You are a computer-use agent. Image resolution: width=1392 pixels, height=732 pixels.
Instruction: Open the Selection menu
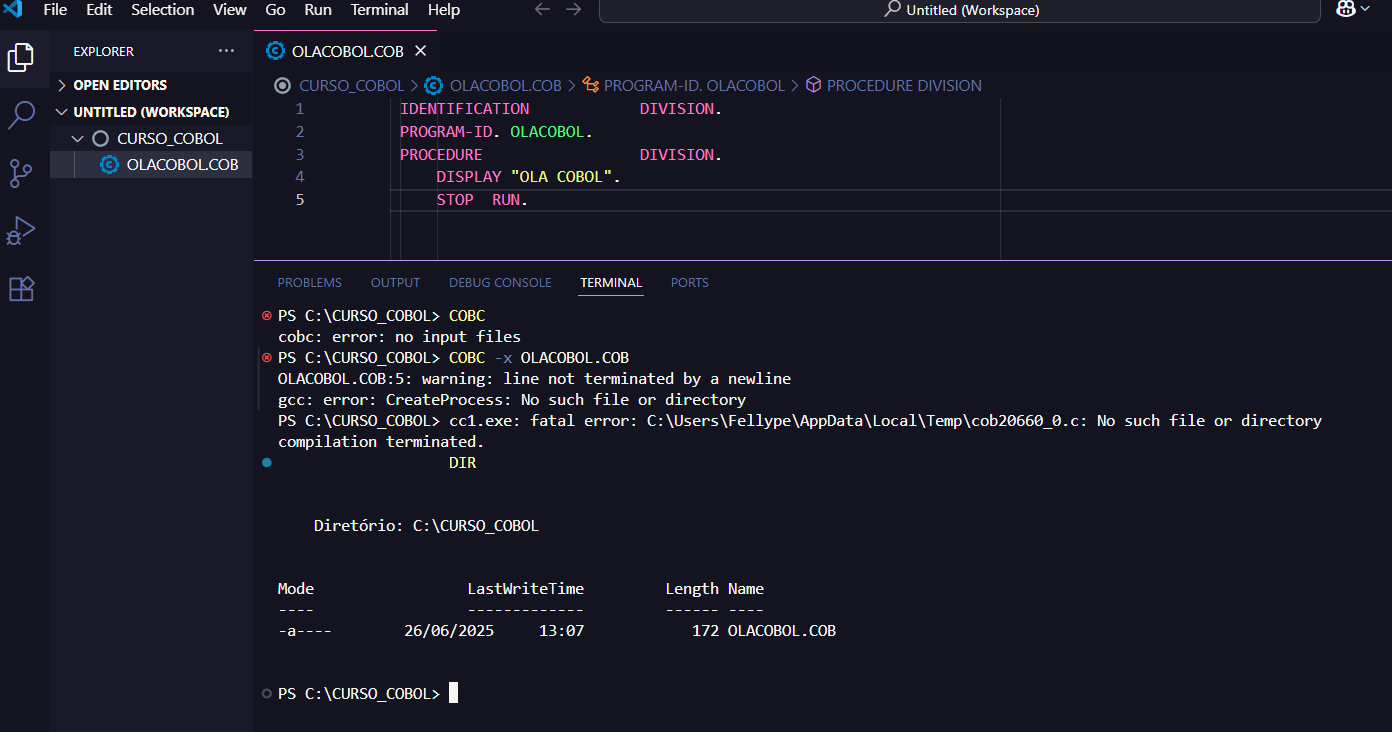coord(163,10)
